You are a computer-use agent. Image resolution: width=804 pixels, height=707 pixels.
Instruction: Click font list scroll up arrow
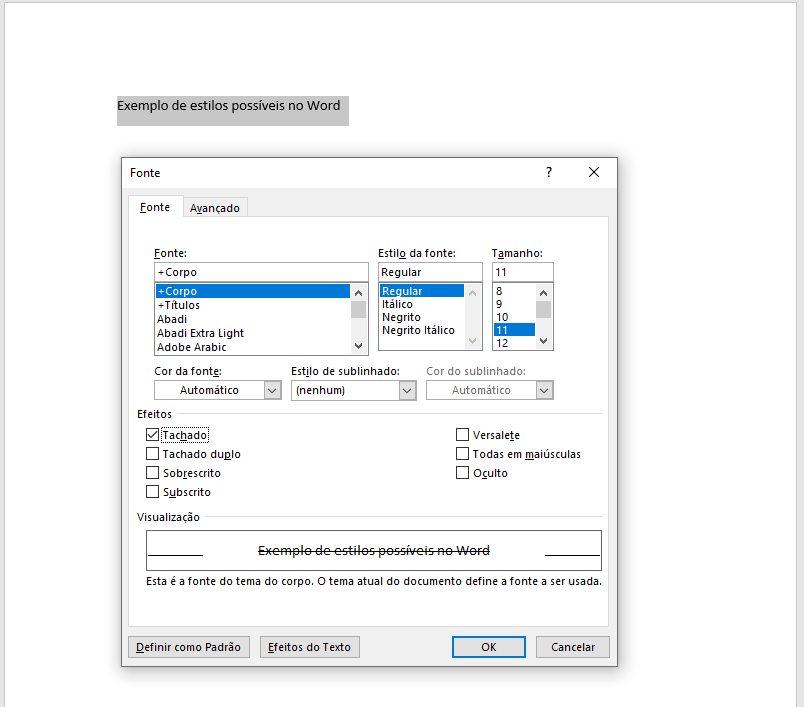click(358, 293)
